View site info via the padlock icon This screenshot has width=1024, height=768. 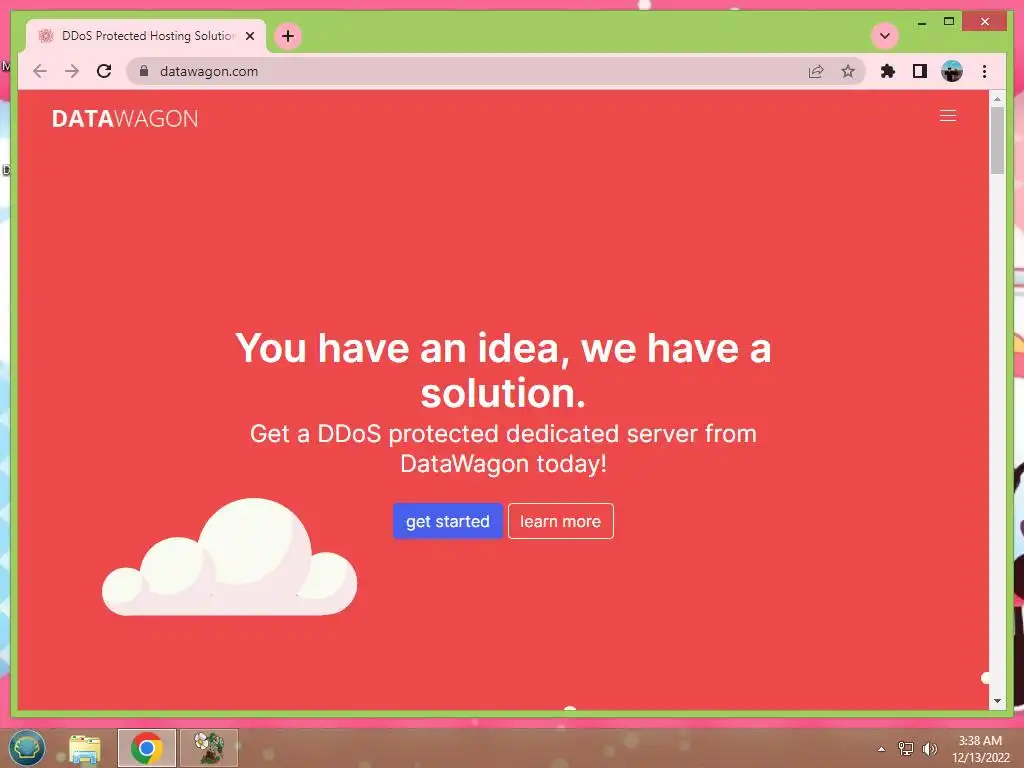[144, 71]
